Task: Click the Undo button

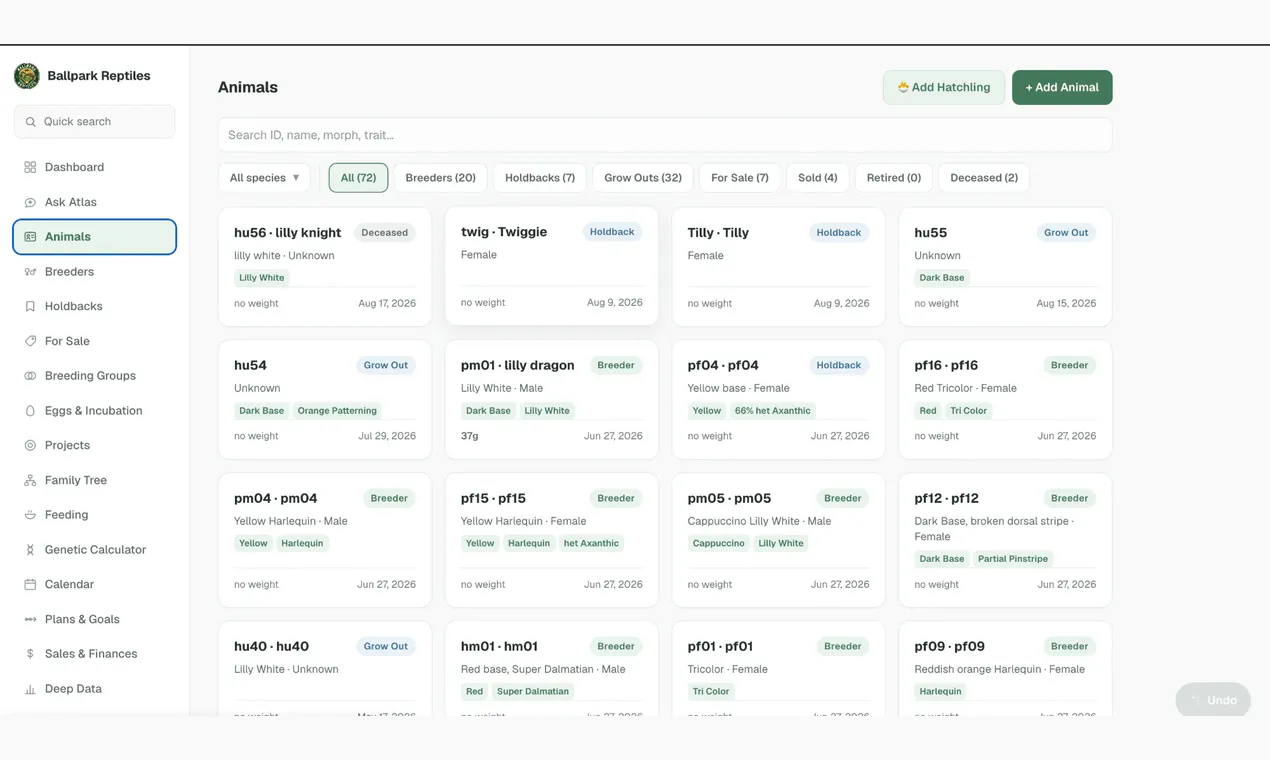Action: click(1213, 700)
